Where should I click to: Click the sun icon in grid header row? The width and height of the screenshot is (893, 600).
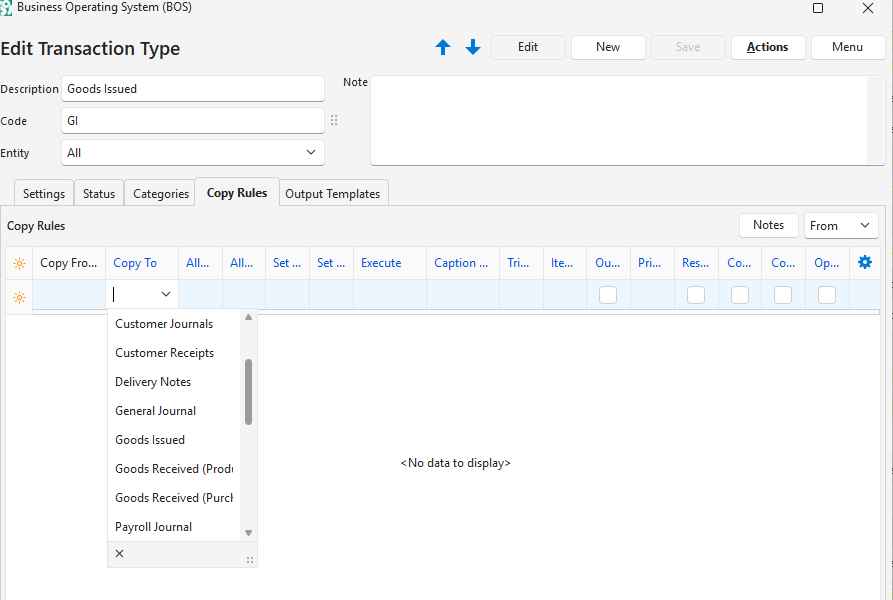tap(19, 263)
